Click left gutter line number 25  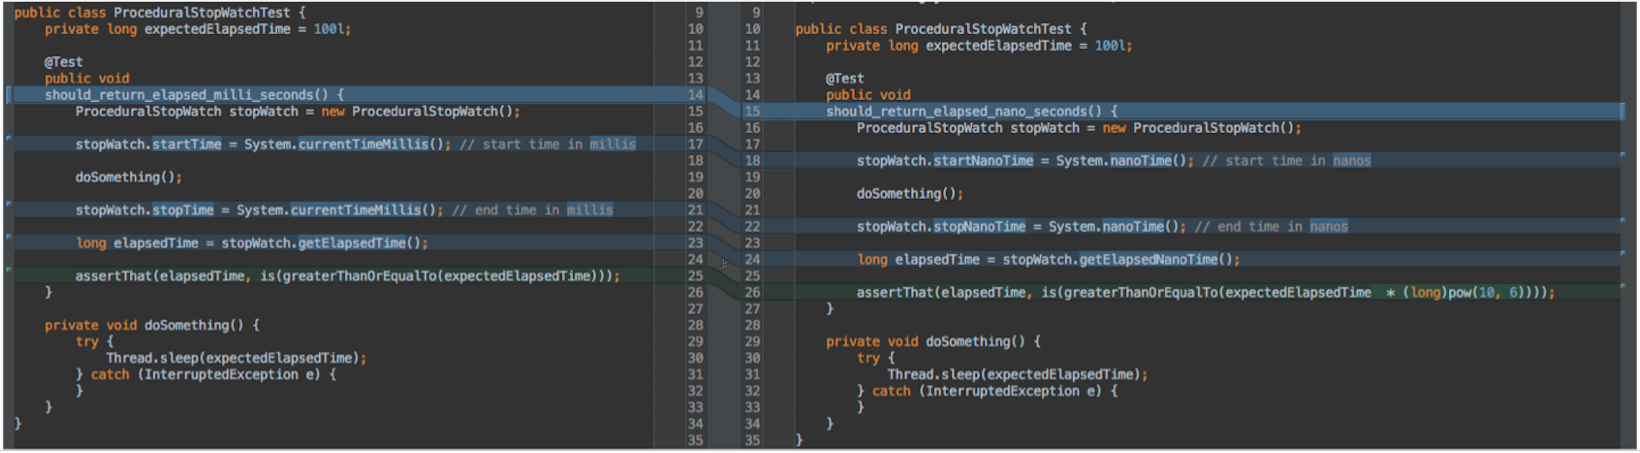click(695, 276)
